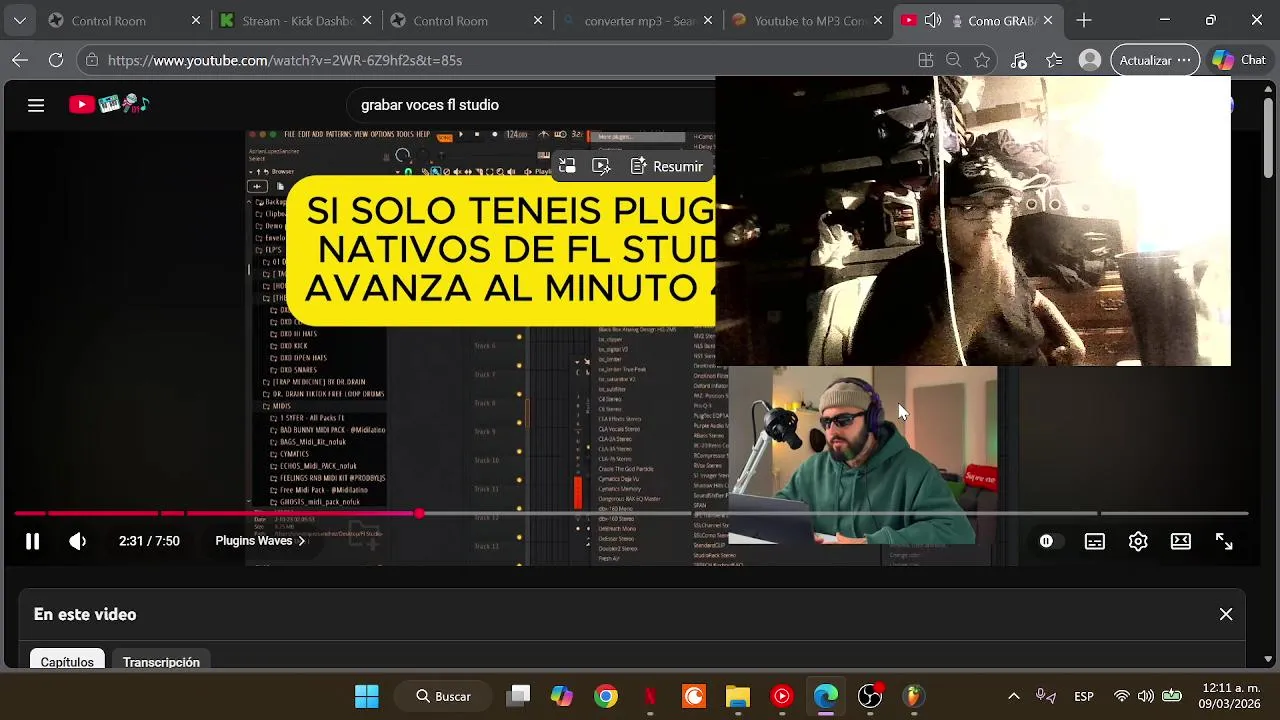Open the Windows Start menu

[367, 696]
